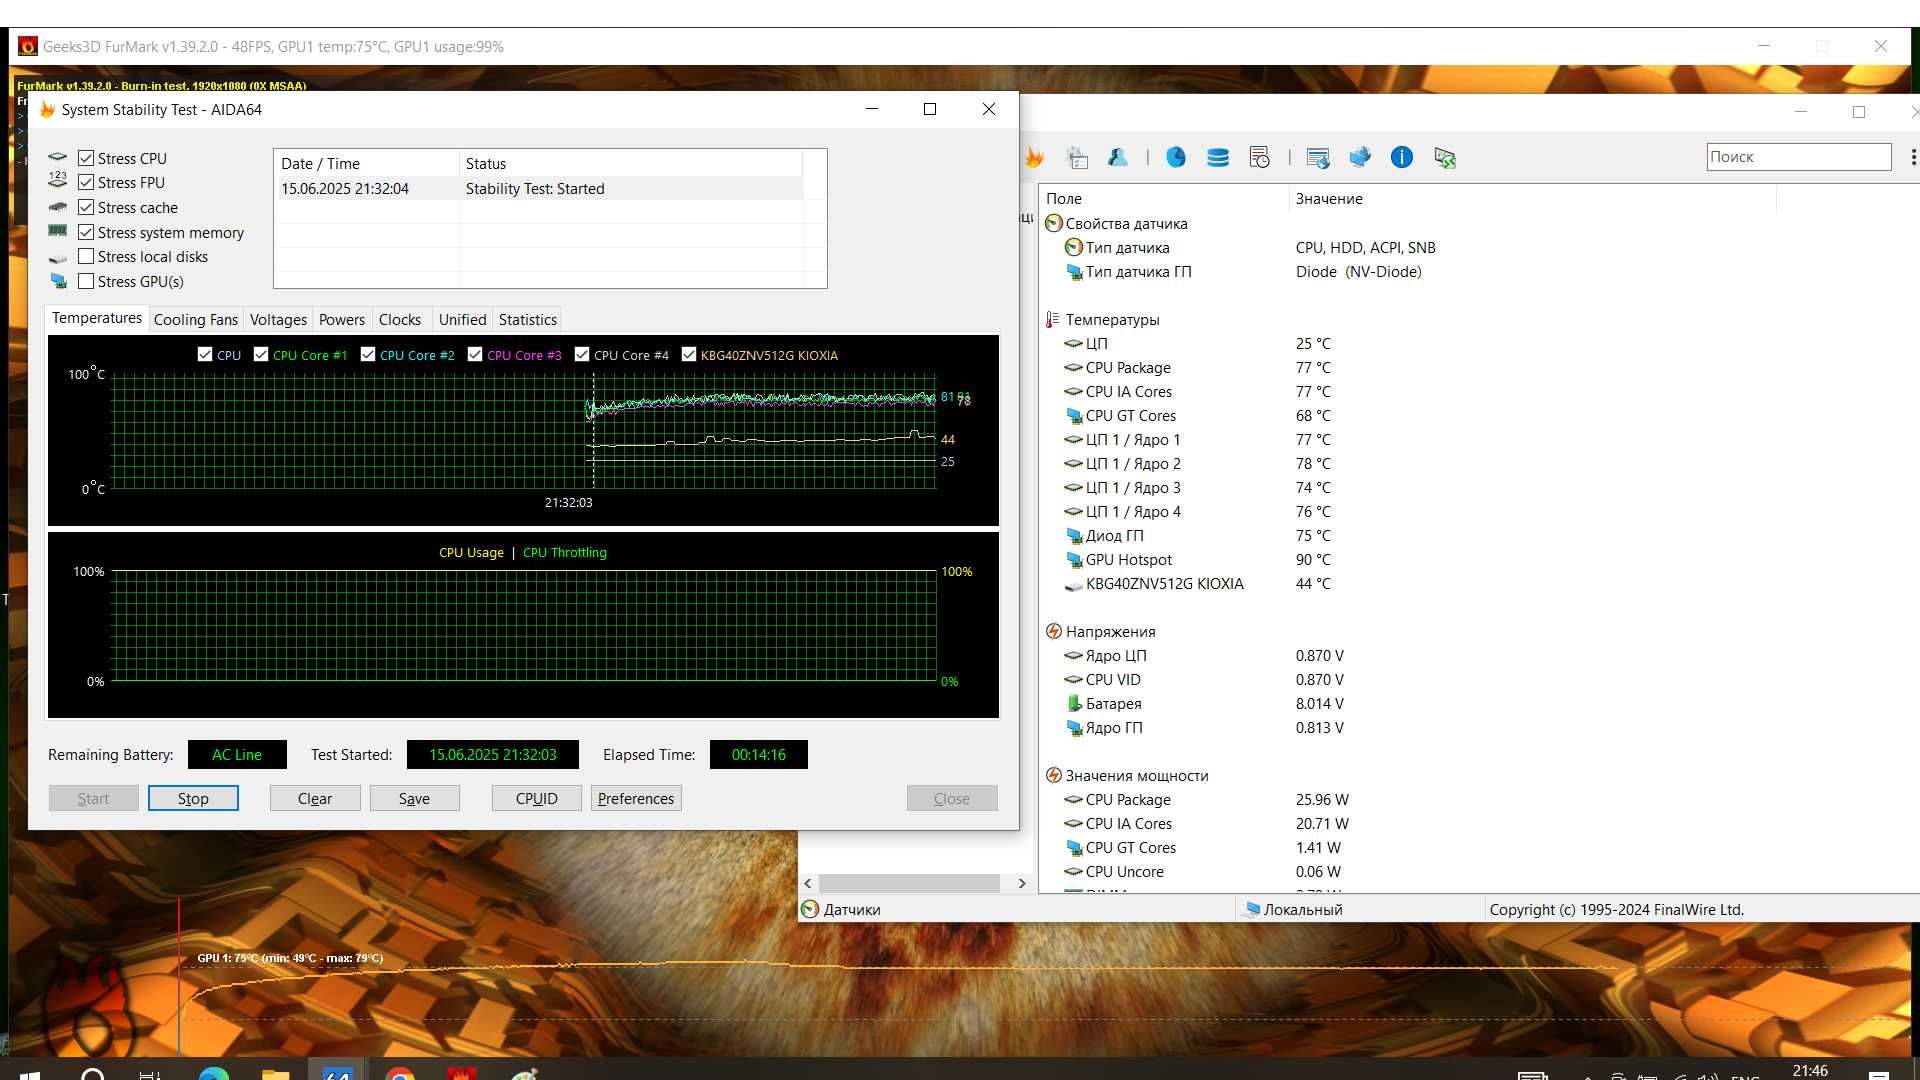Viewport: 1920px width, 1080px height.
Task: Toggle the Stress cache checkbox
Action: pyautogui.click(x=86, y=207)
